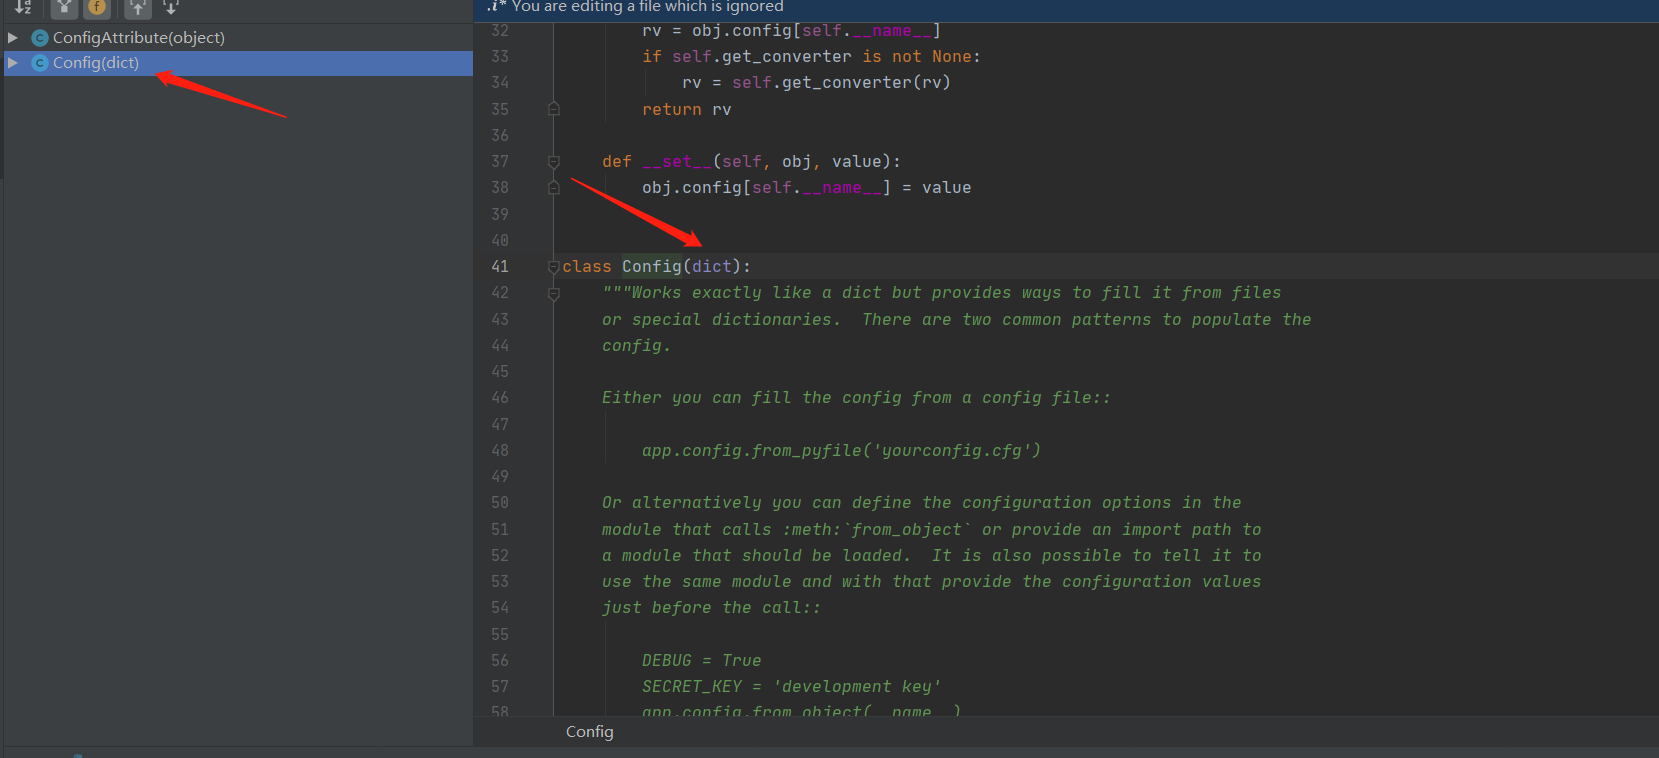Viewport: 1659px width, 758px height.
Task: Click line number 37 in the gutter
Action: tap(500, 161)
